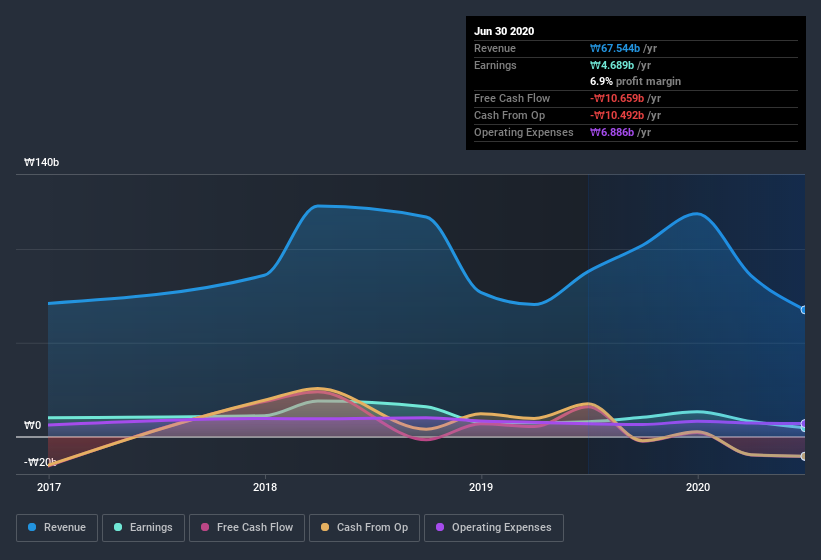Click the Jun 30 2020 tooltip date
The image size is (821, 560).
(x=504, y=31)
